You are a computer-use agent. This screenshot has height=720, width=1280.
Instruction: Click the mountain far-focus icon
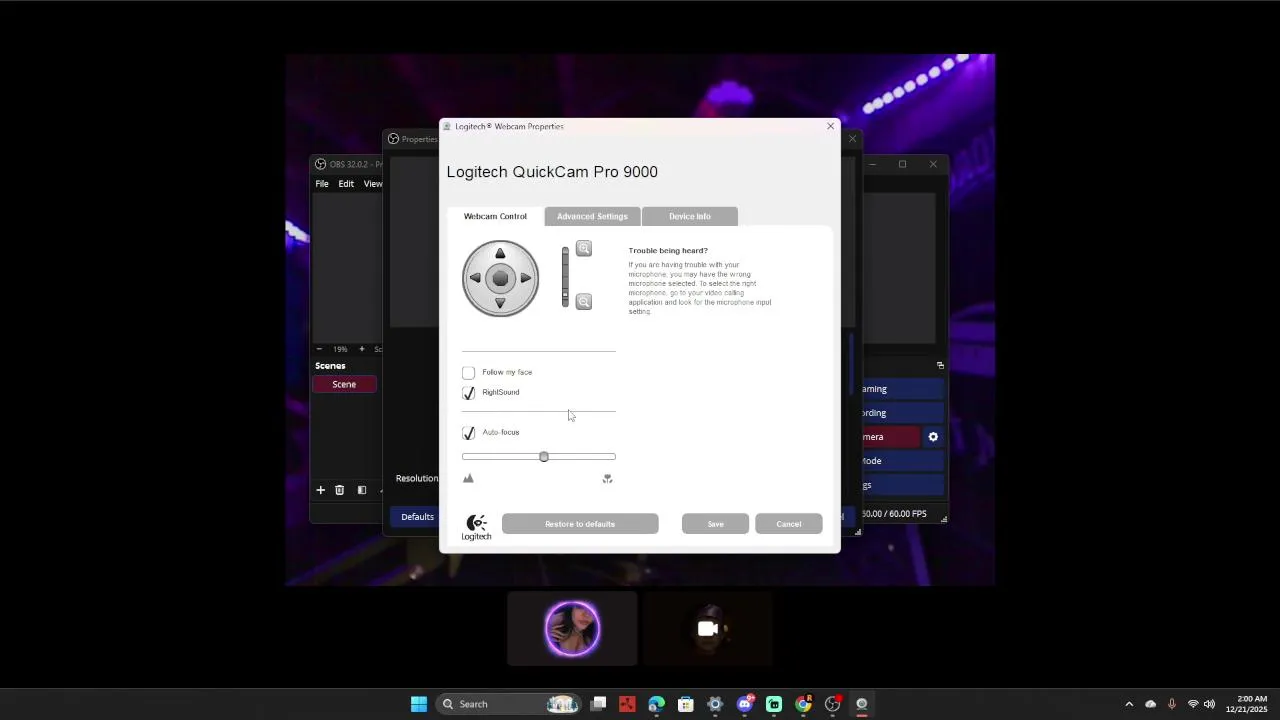click(468, 478)
